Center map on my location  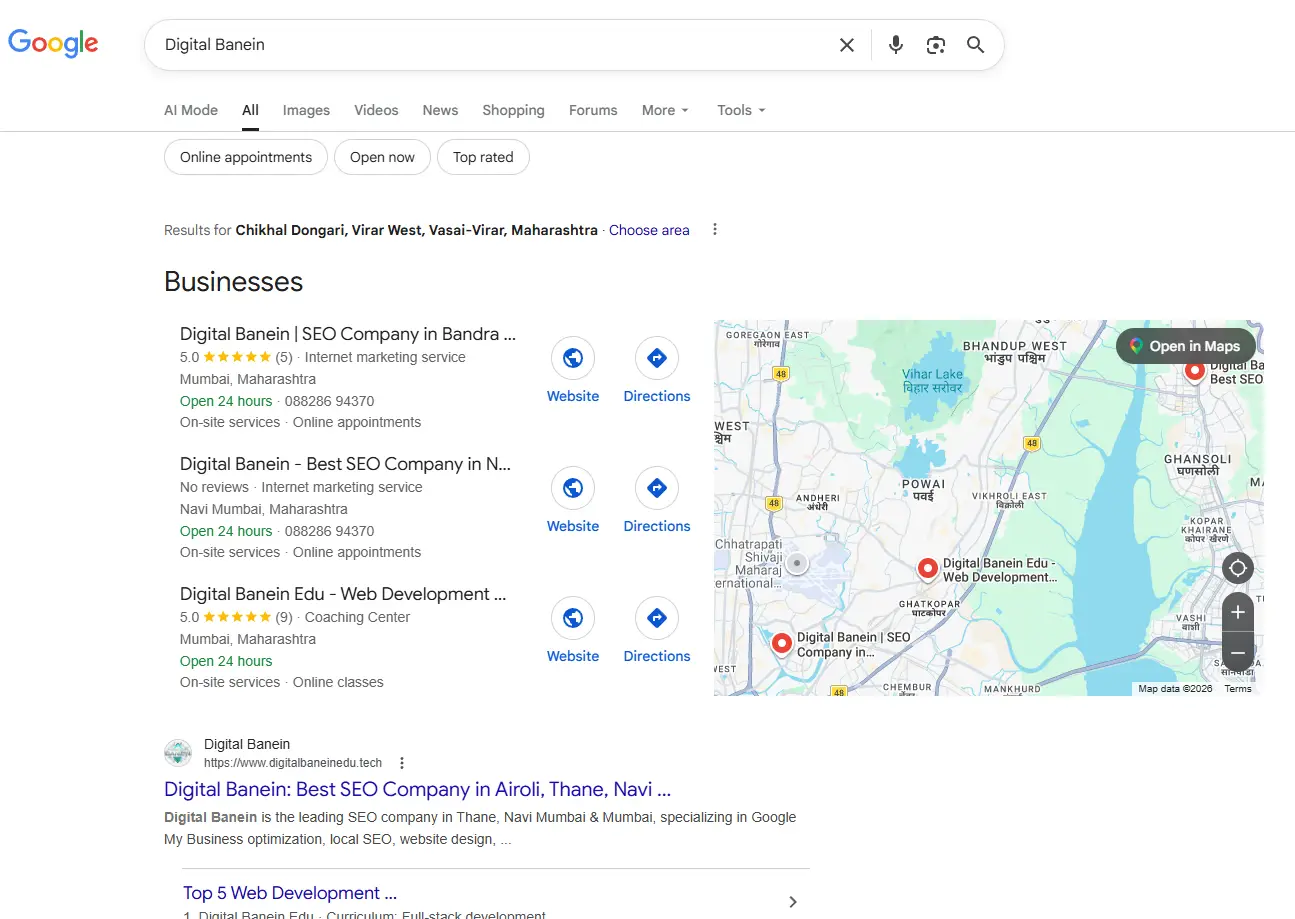click(1238, 568)
